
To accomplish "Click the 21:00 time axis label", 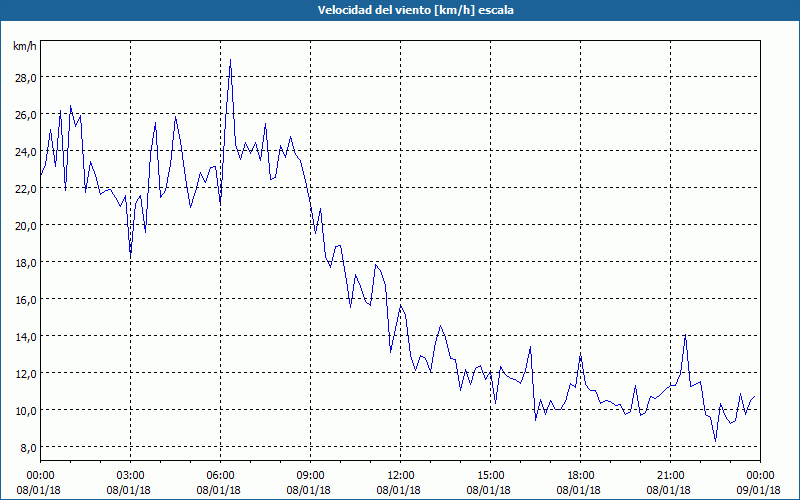I will [670, 476].
